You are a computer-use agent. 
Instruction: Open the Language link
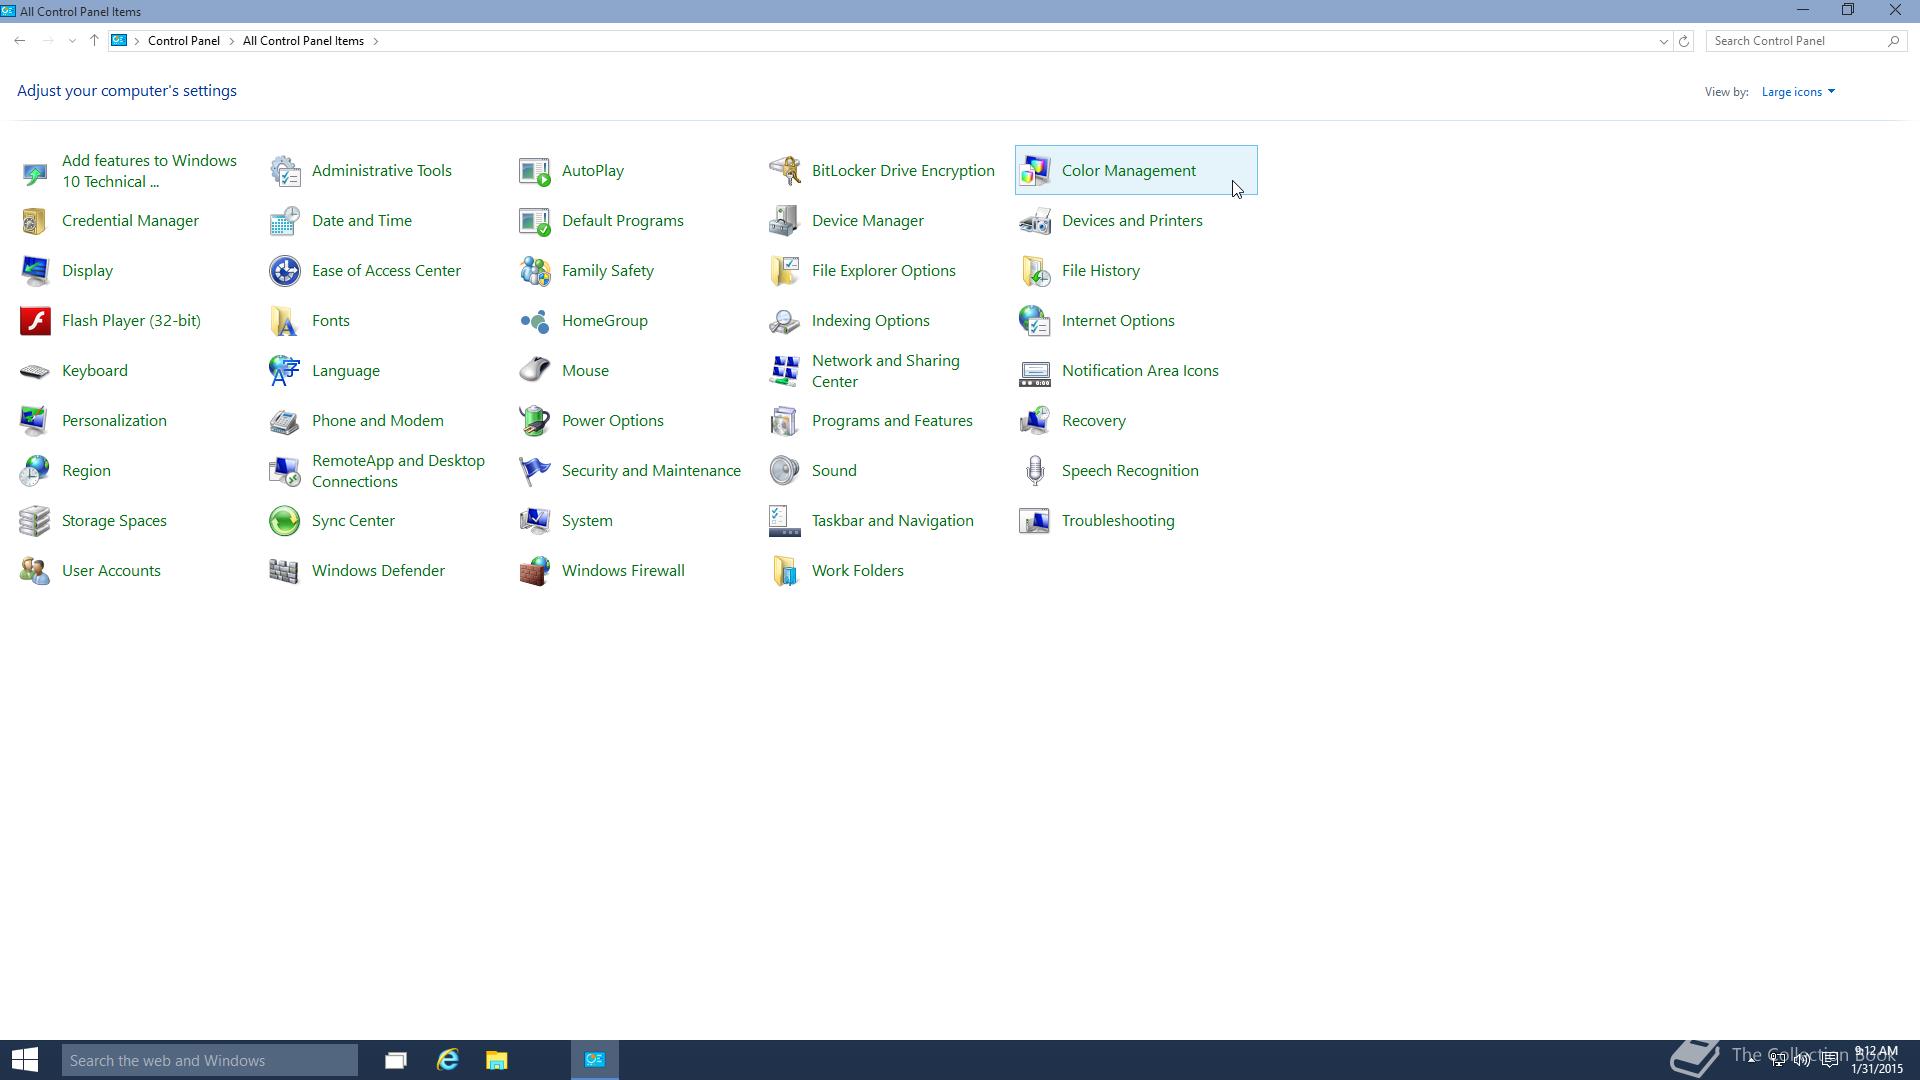click(x=345, y=371)
